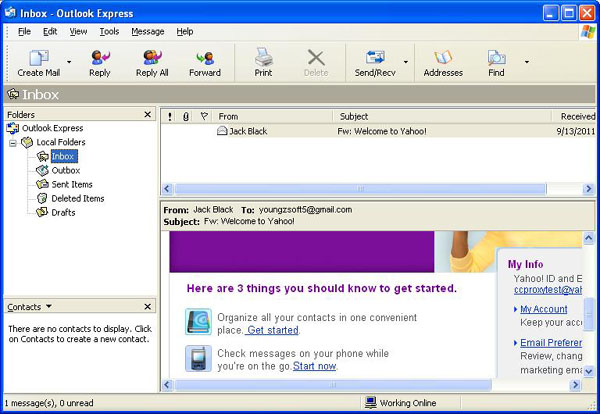Viewport: 600px width, 414px height.
Task: Sort messages by the Received column
Action: (x=574, y=116)
